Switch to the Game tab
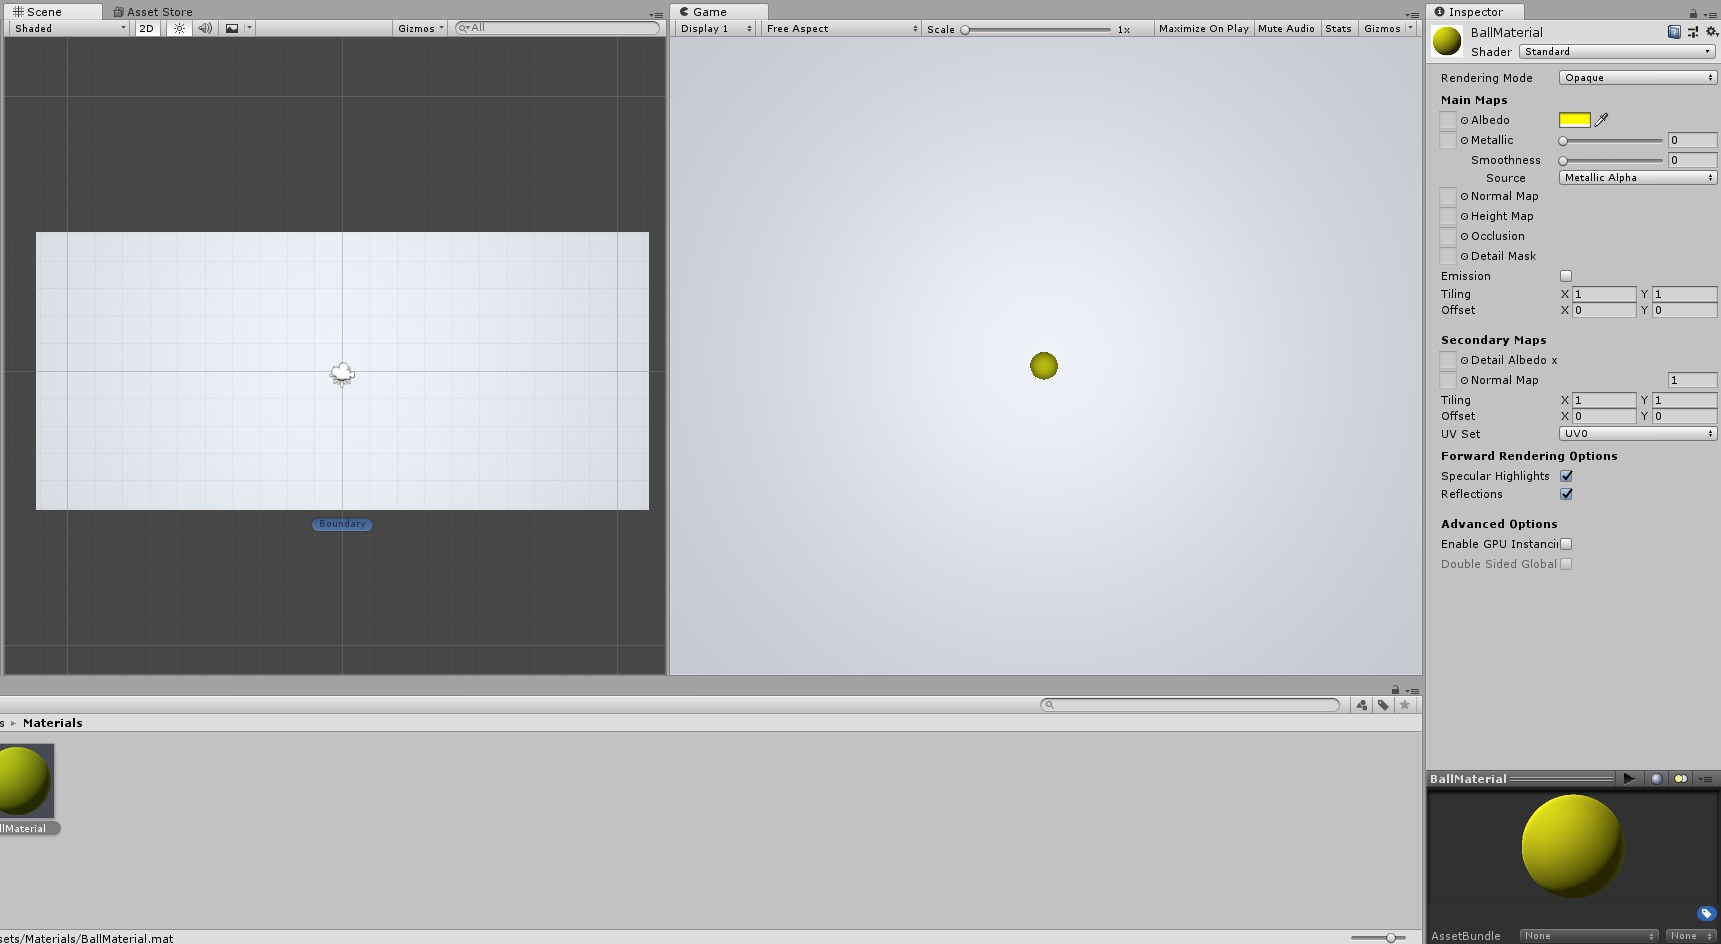 click(x=710, y=11)
